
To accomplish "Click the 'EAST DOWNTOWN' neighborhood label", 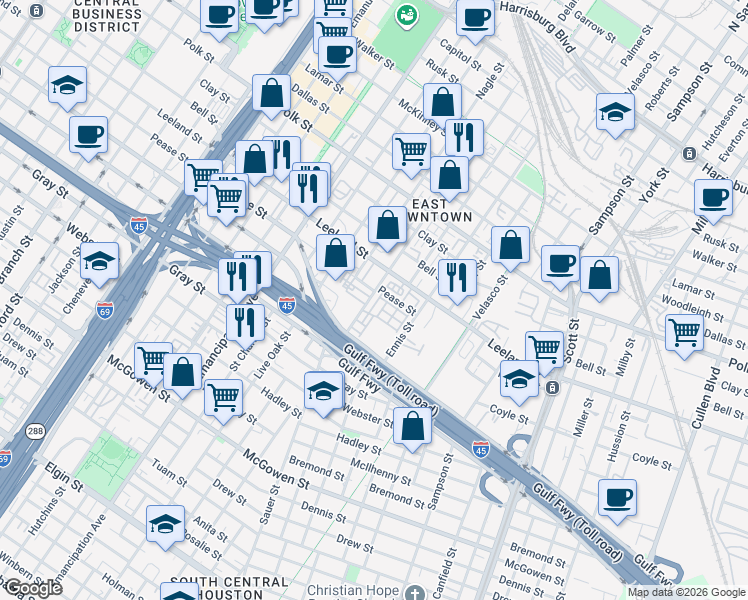I will 439,210.
